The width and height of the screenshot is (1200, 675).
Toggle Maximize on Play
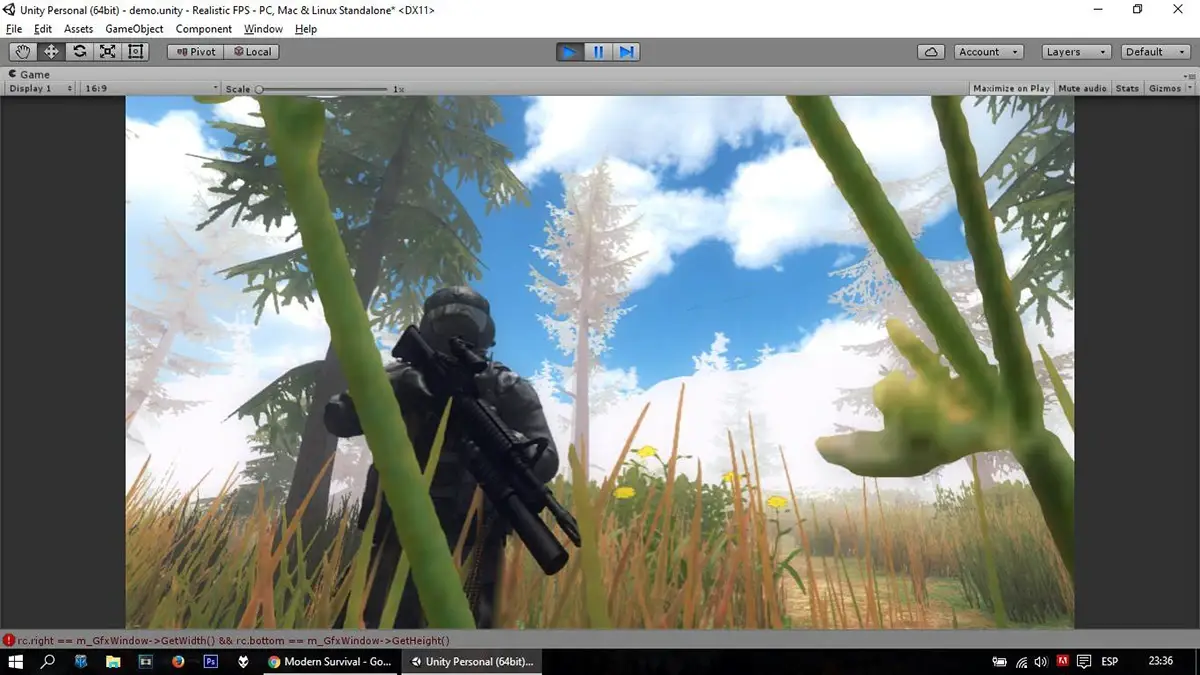point(1011,88)
